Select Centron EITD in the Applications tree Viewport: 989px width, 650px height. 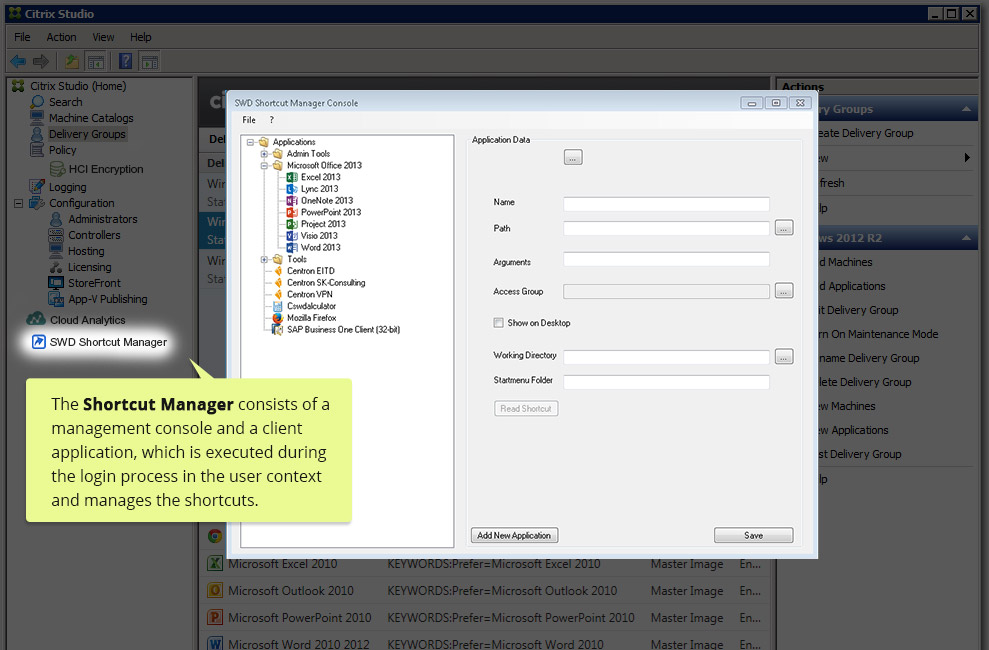310,271
